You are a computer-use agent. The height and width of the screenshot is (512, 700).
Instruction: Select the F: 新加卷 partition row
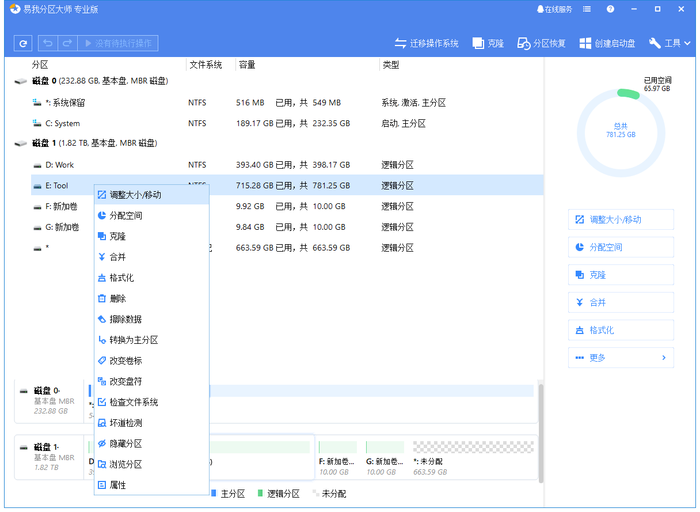[x=287, y=206]
